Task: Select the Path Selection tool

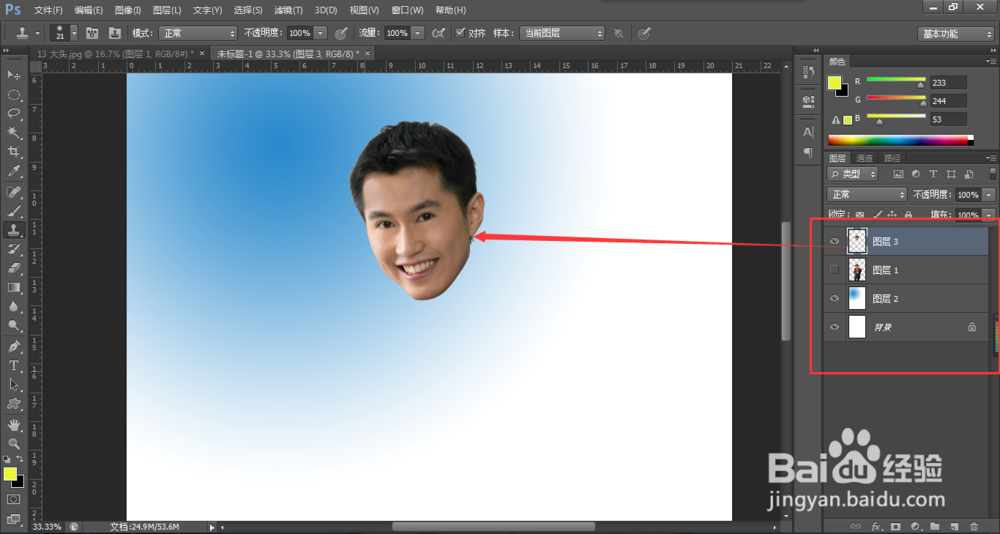Action: coord(13,385)
